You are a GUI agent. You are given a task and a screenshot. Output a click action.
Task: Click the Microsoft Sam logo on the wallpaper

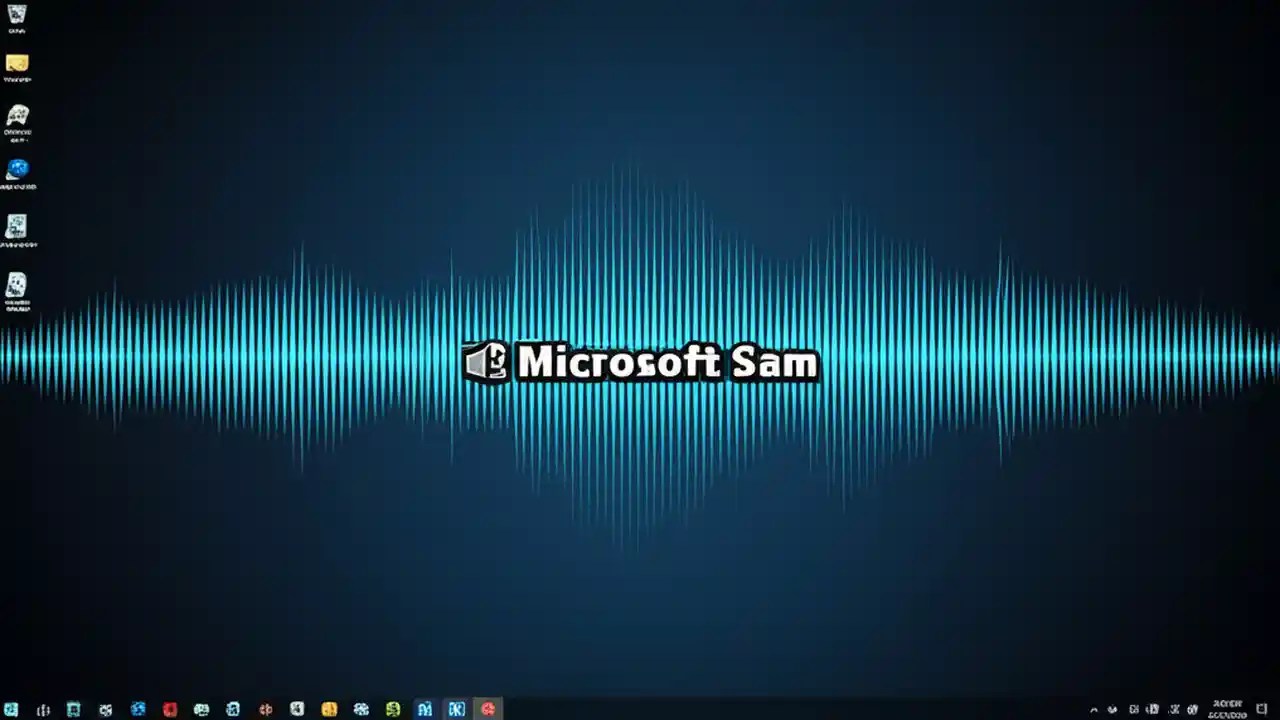(640, 362)
